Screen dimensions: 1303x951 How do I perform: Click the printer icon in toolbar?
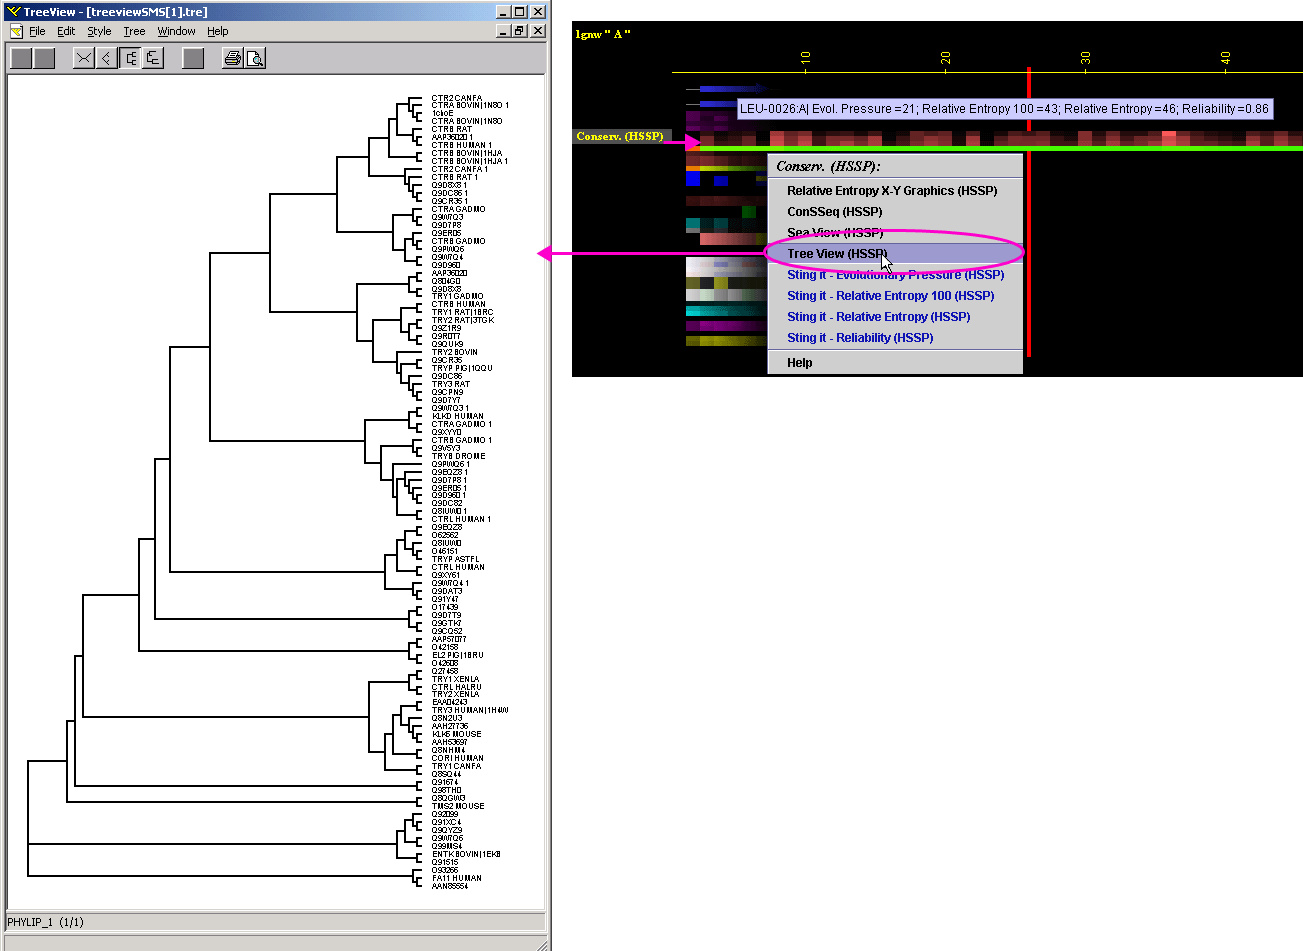point(232,58)
